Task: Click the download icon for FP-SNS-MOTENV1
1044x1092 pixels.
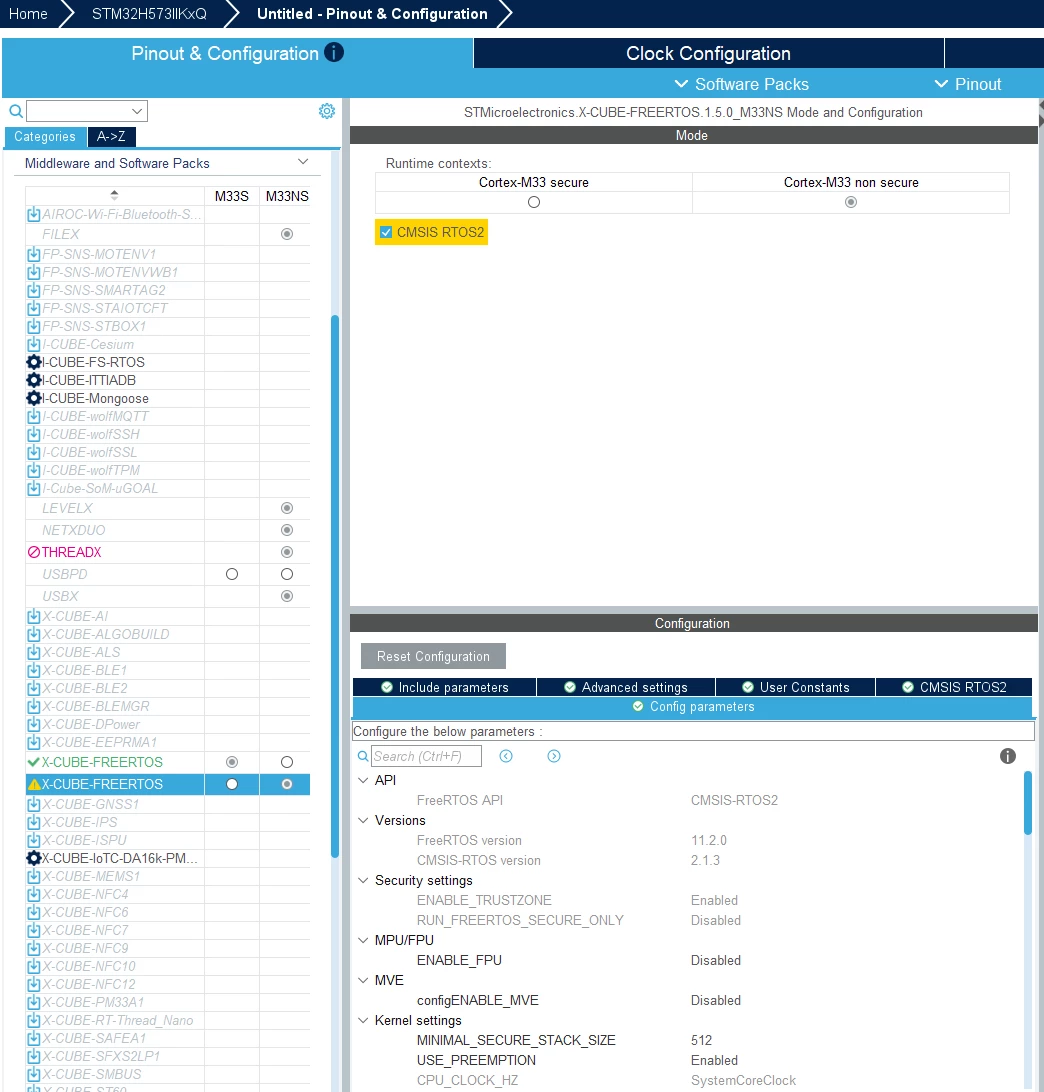Action: tap(33, 254)
